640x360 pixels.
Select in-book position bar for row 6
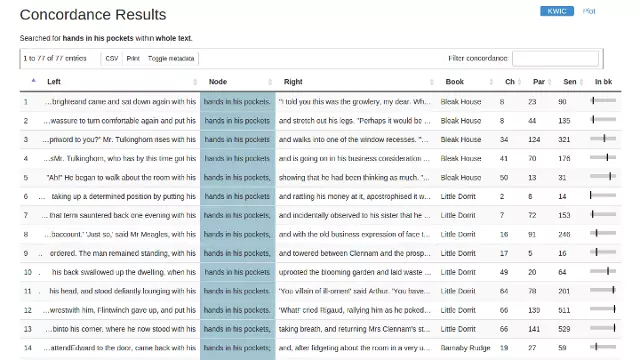[x=603, y=196]
